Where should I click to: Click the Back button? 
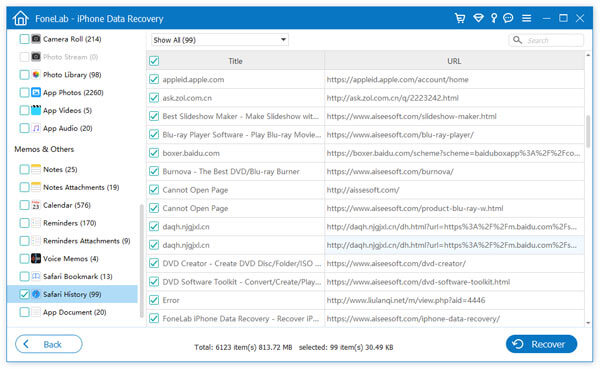49,344
